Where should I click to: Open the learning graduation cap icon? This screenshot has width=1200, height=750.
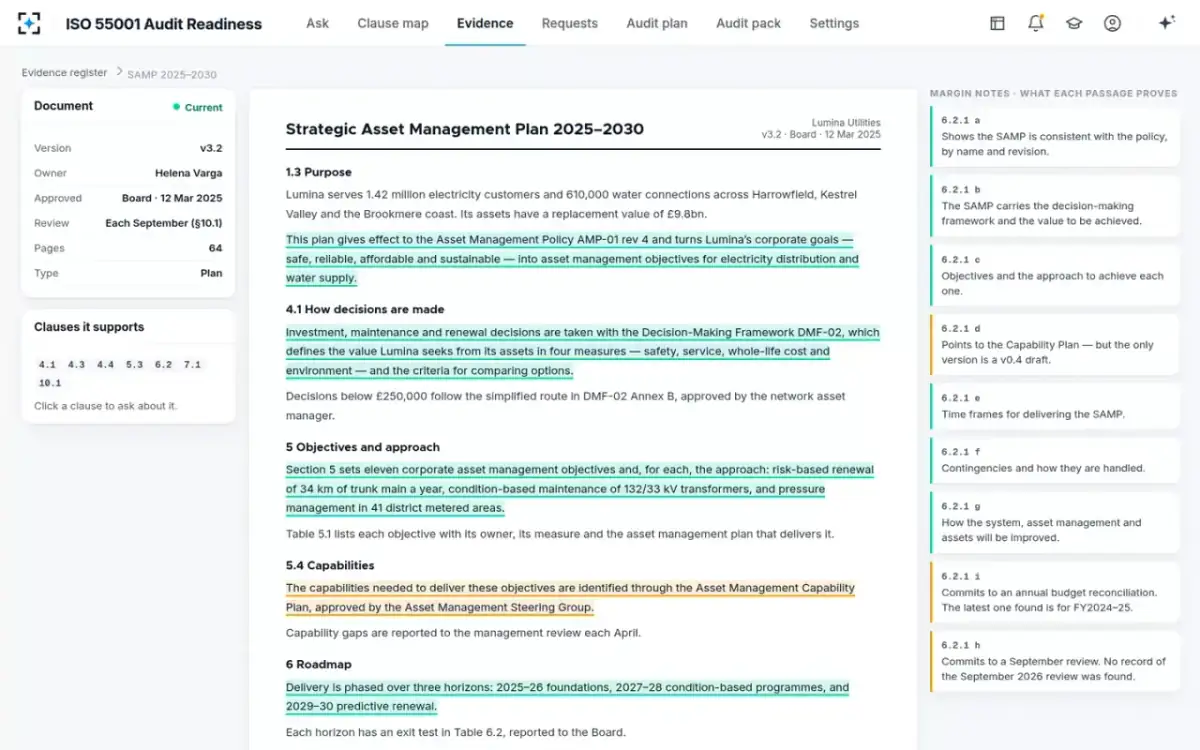click(x=1074, y=23)
